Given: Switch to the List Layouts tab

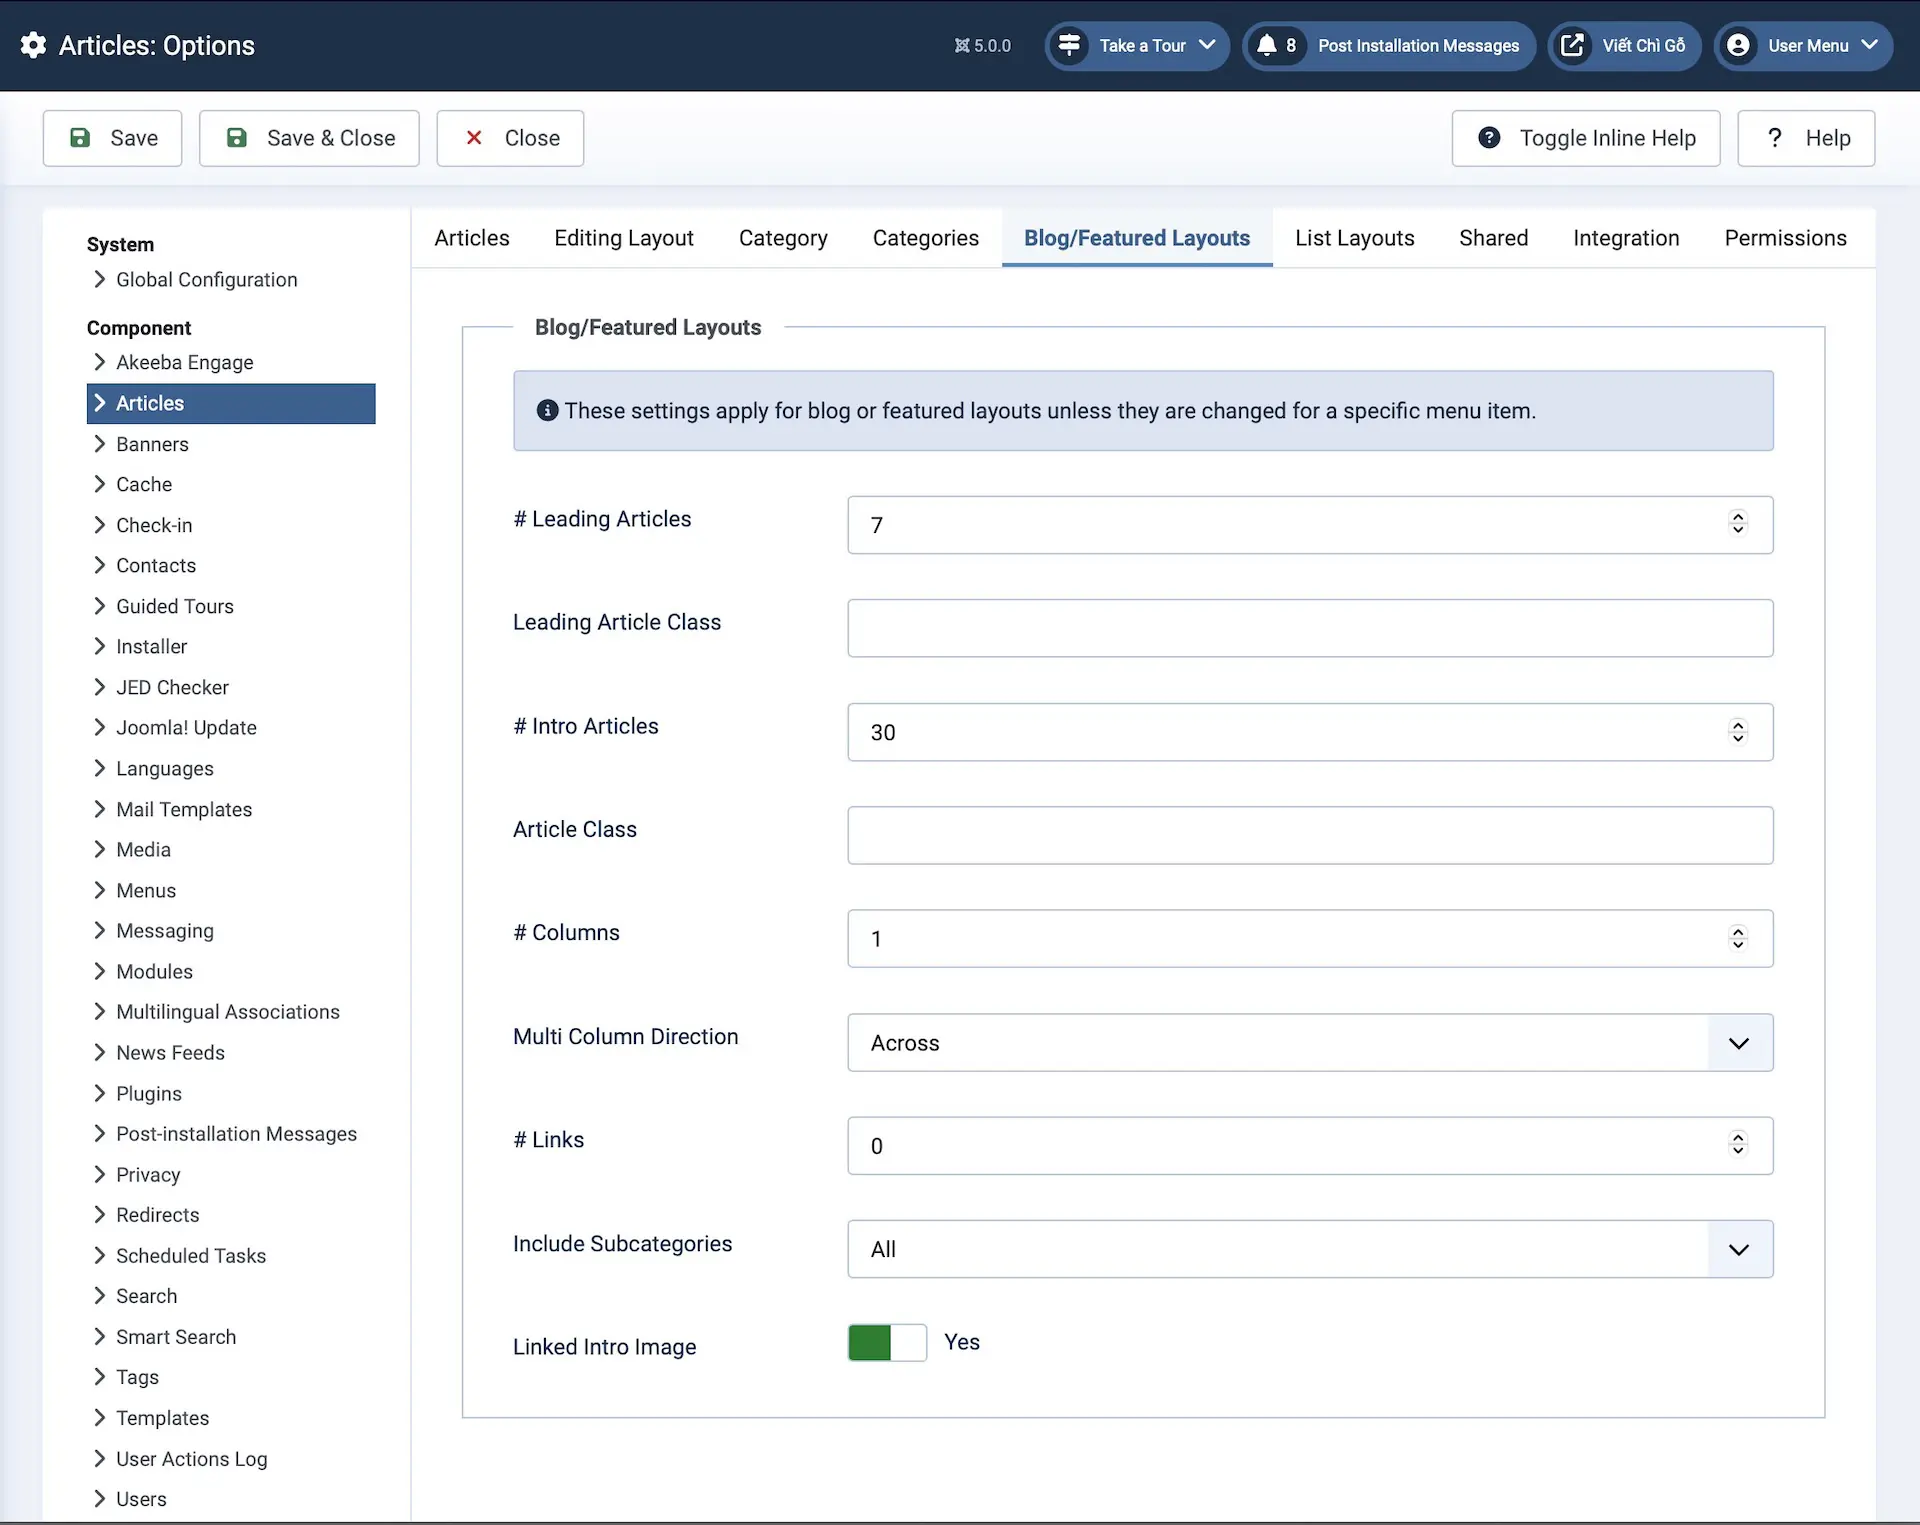Looking at the screenshot, I should point(1354,238).
